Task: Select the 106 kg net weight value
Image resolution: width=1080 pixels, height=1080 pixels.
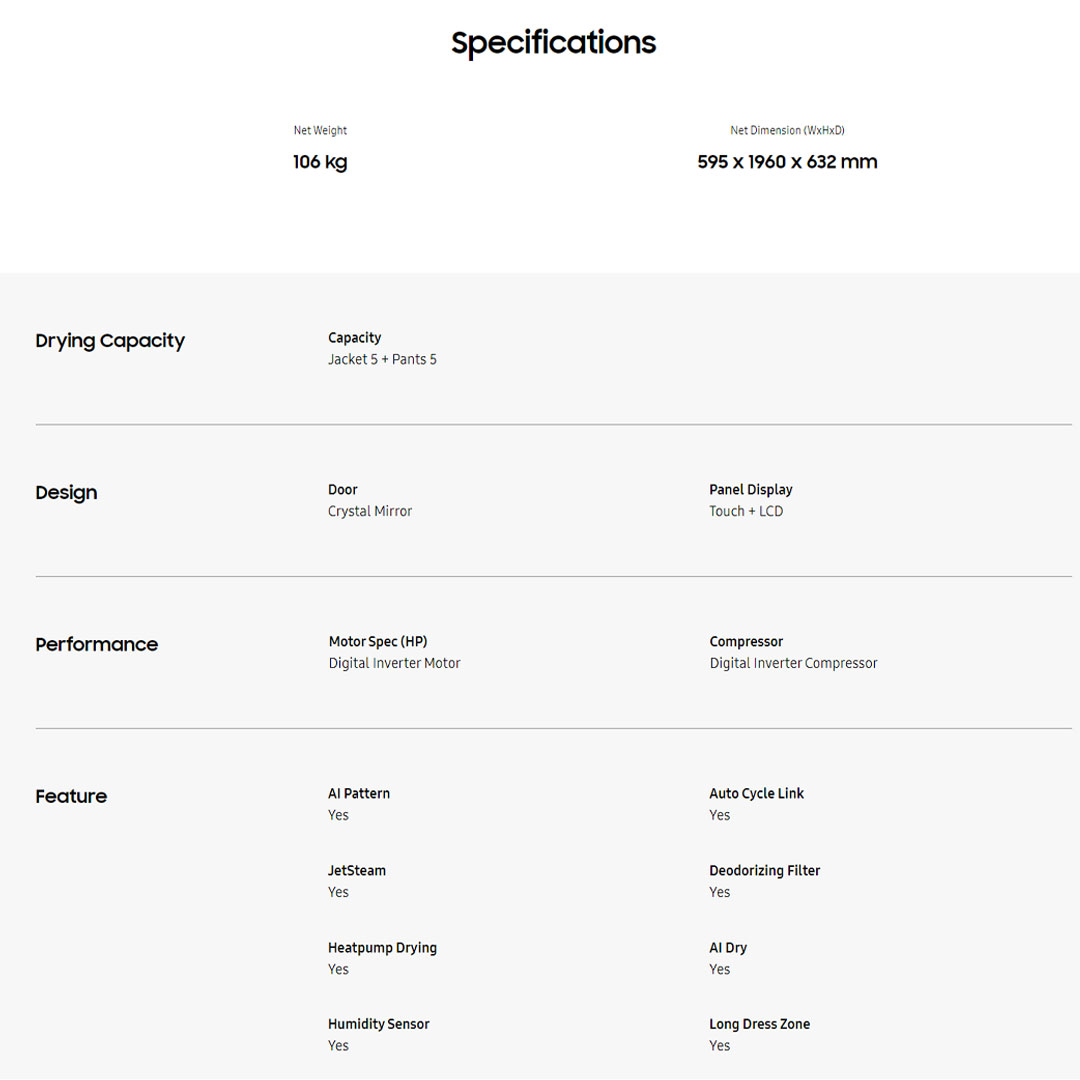Action: pos(320,162)
